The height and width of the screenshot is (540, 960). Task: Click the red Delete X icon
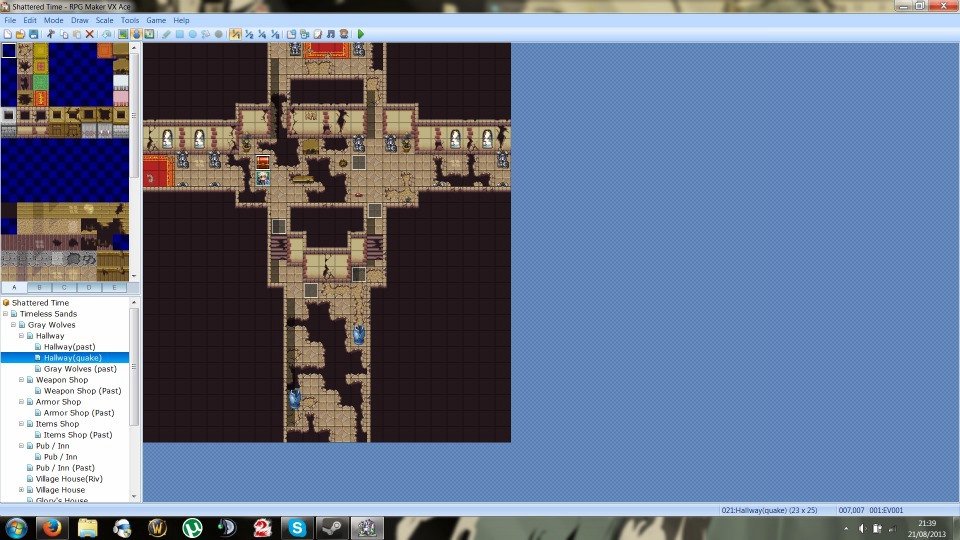(x=90, y=34)
